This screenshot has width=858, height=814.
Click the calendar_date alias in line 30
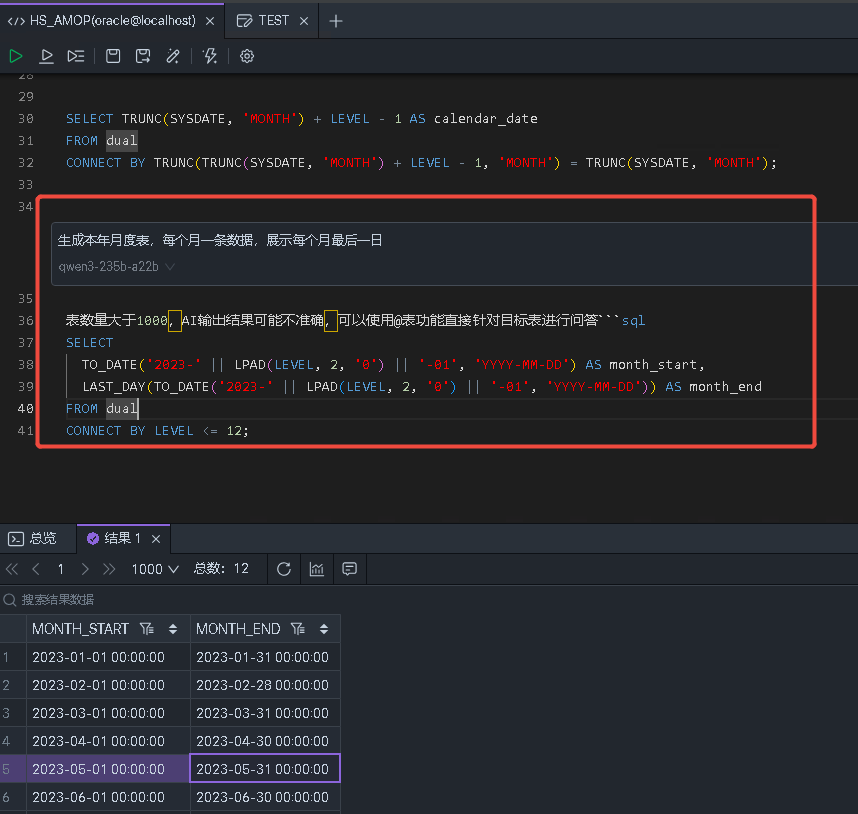[x=485, y=119]
